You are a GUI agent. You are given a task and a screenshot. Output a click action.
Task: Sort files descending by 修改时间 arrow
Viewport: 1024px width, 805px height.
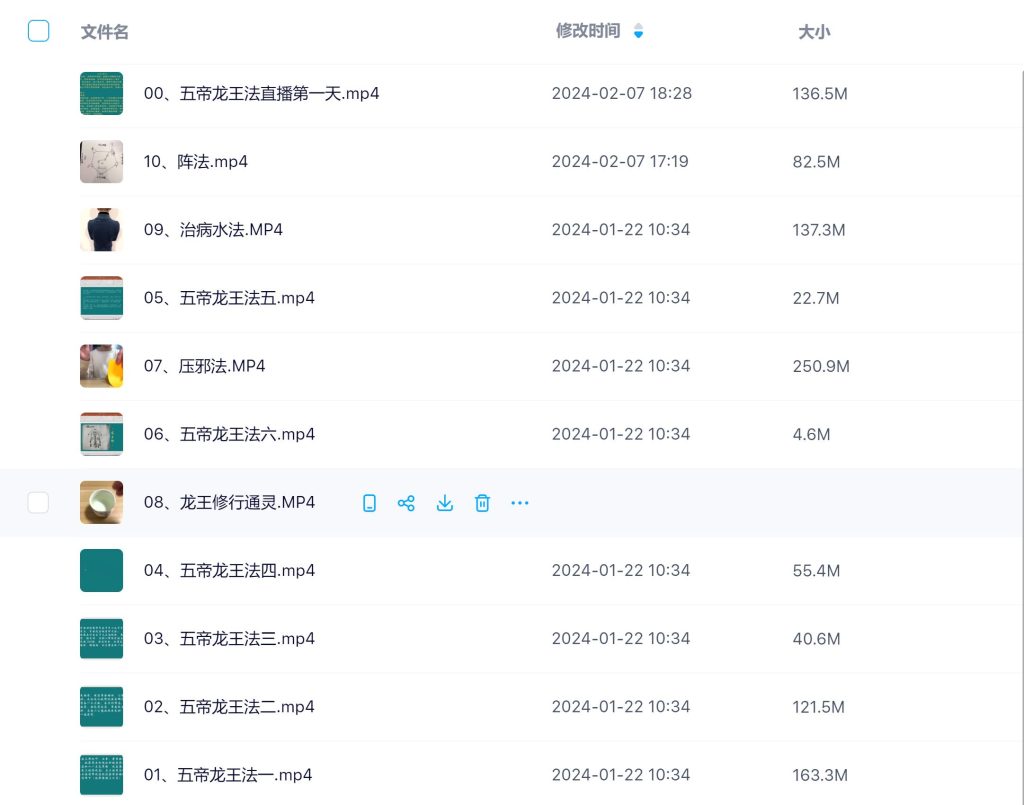(x=638, y=35)
